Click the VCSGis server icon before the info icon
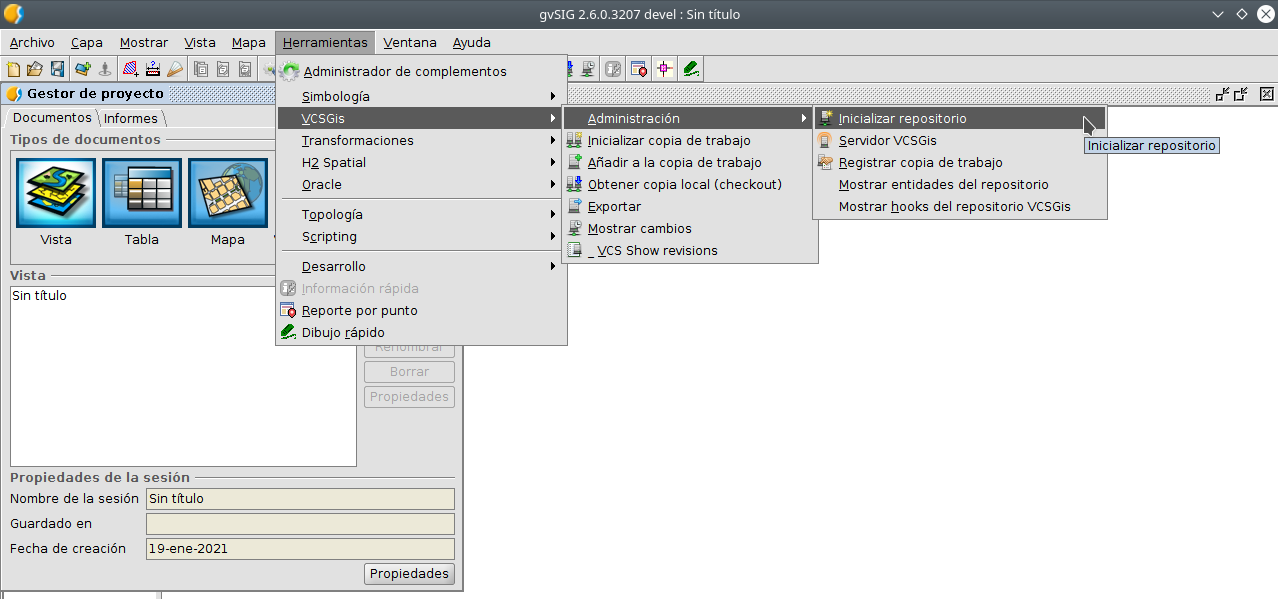 coord(588,69)
